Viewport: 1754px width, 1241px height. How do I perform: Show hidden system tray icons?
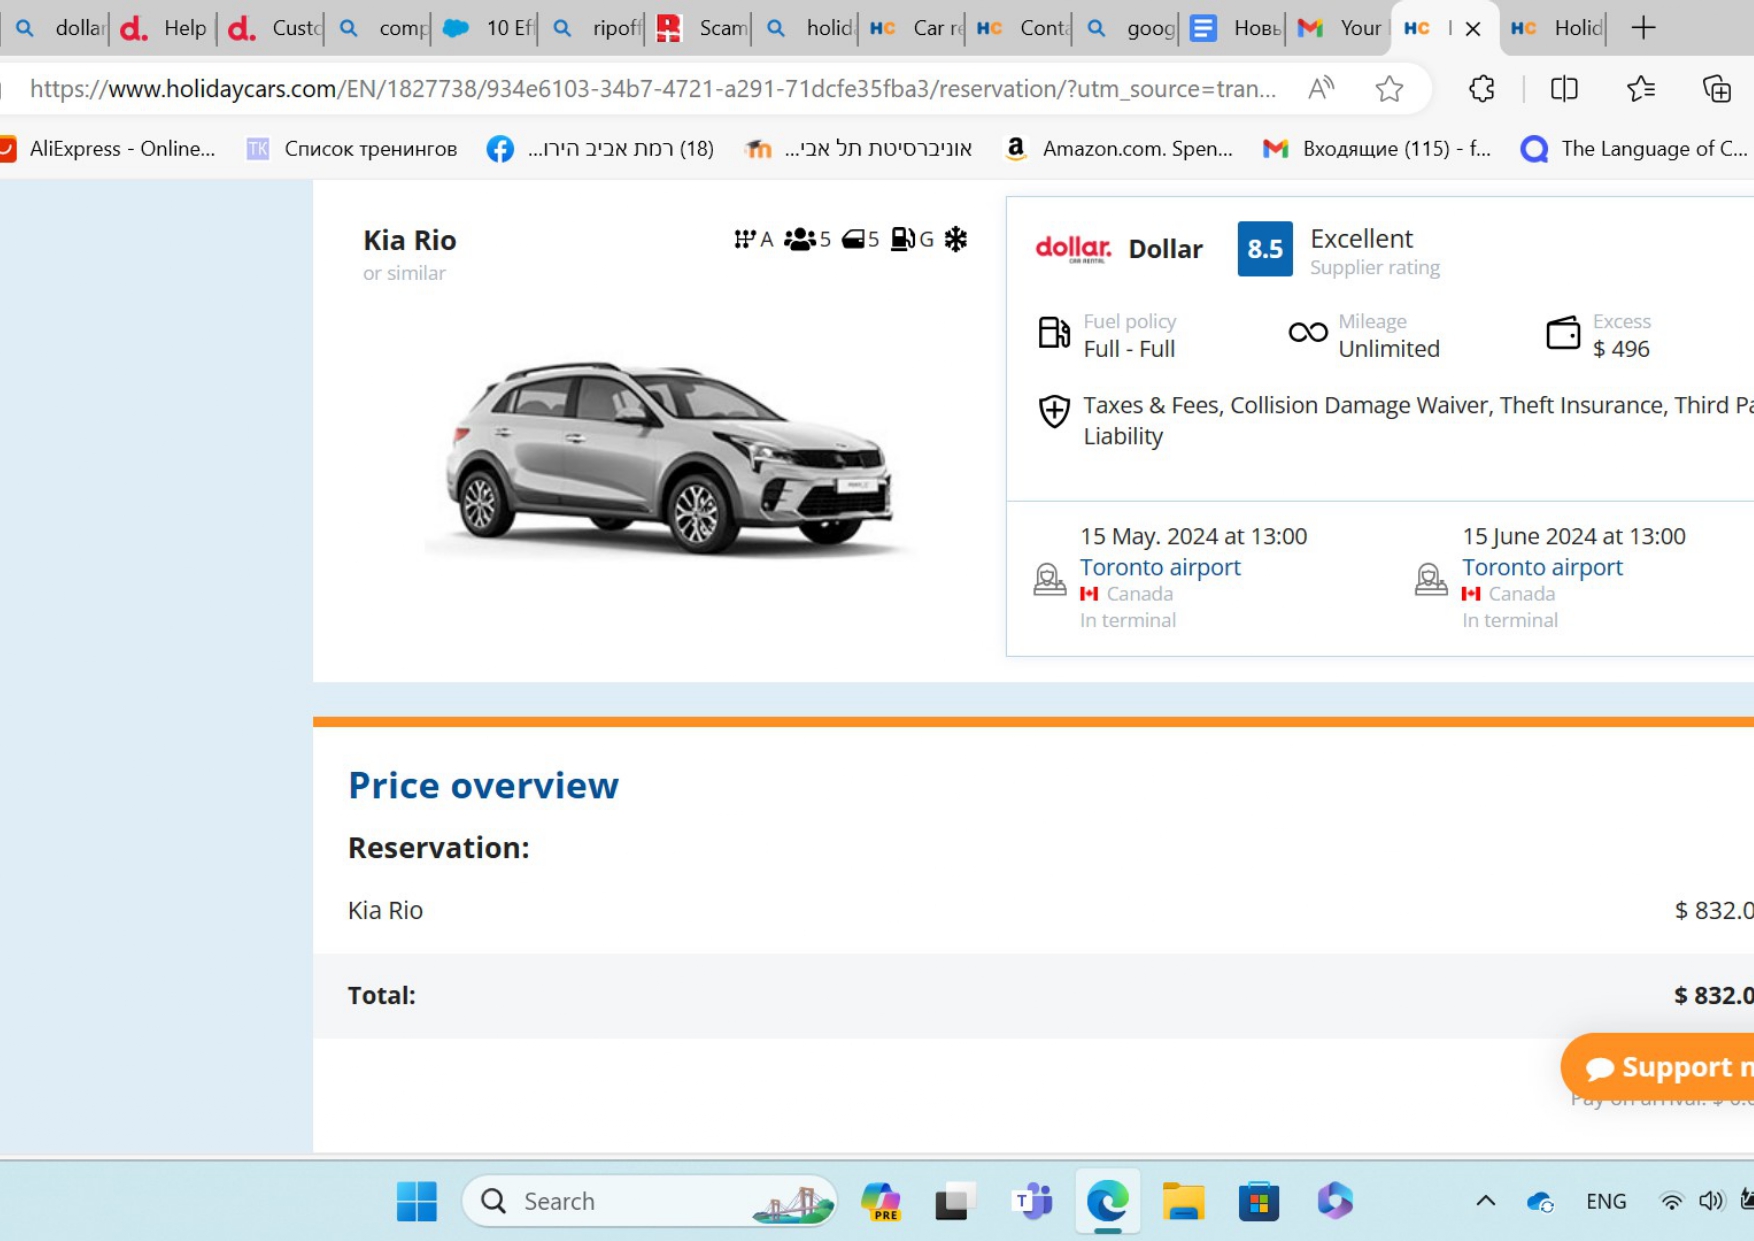pos(1486,1201)
